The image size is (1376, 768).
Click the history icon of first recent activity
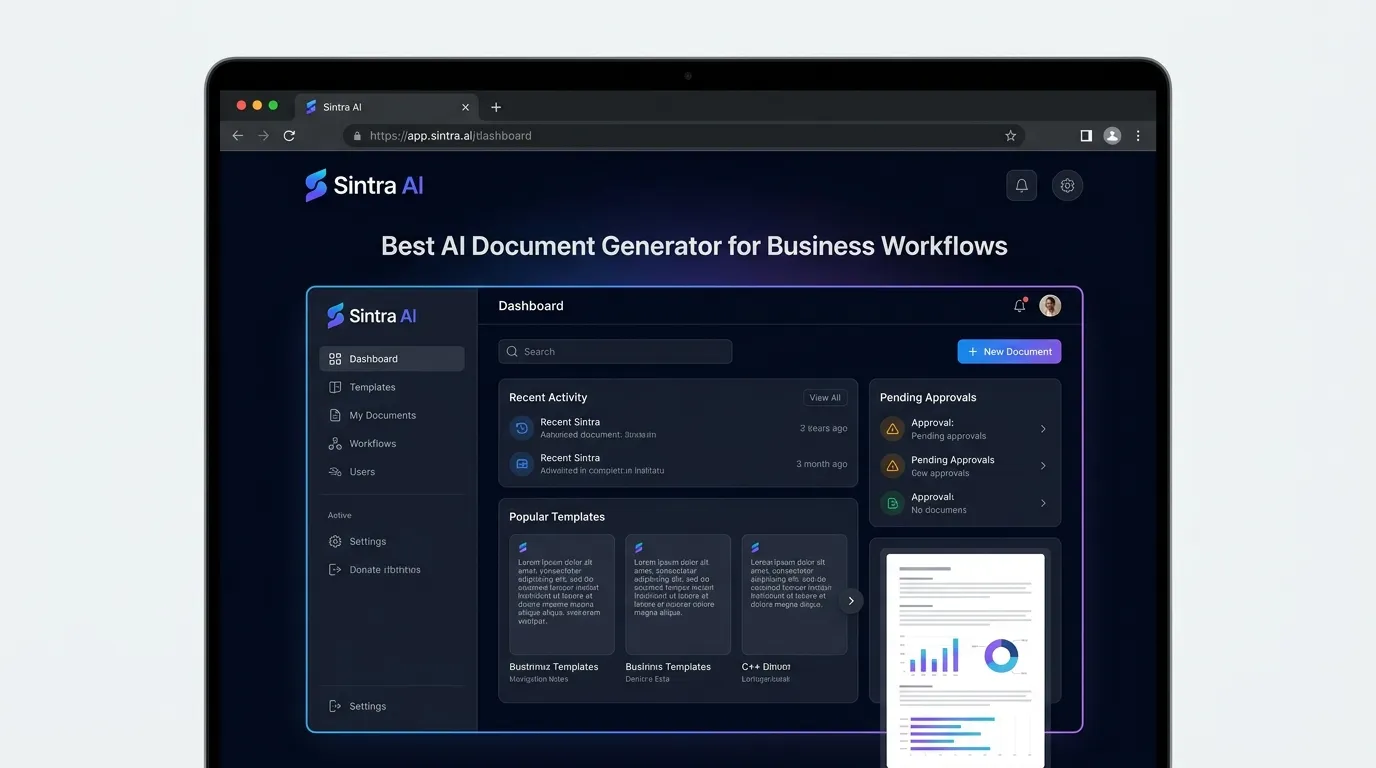(521, 428)
